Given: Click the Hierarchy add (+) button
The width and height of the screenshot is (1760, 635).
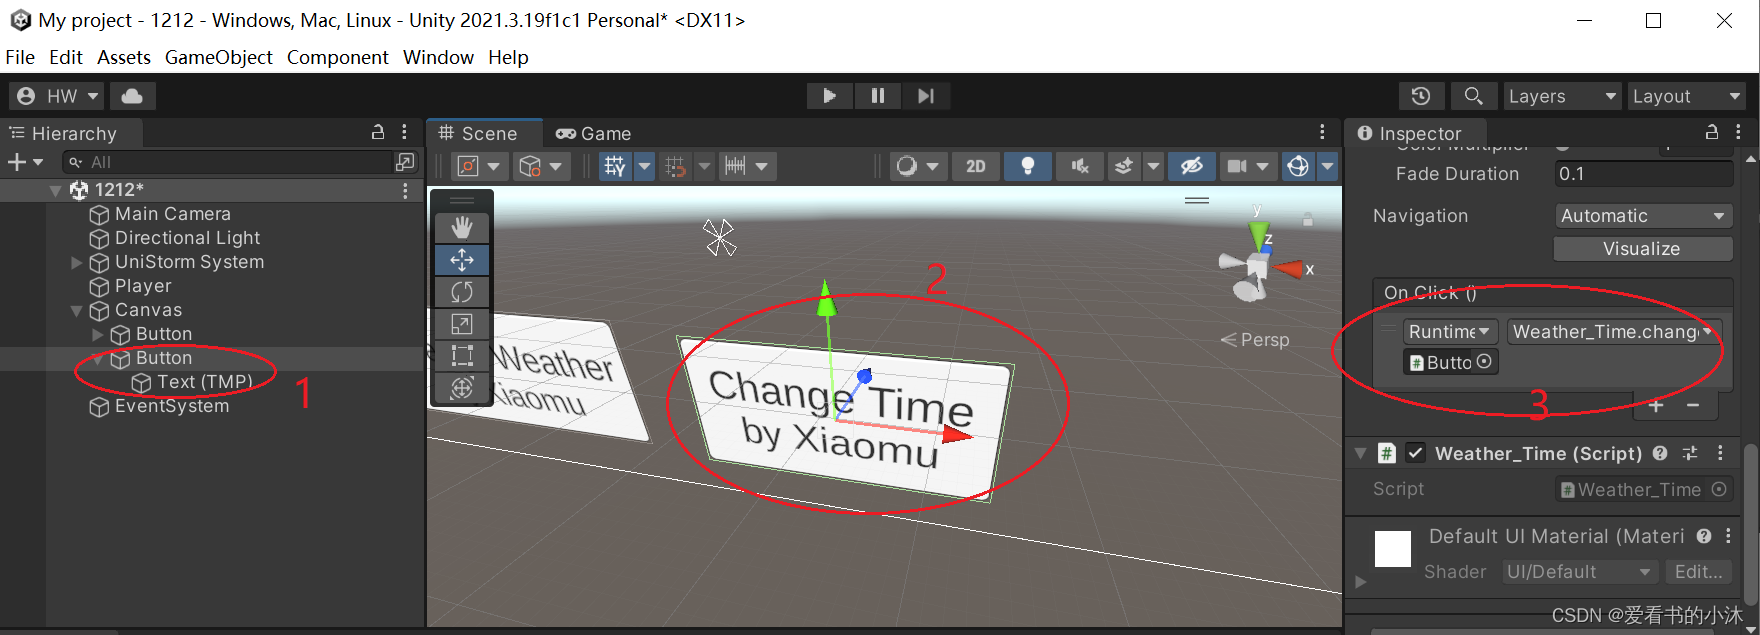Looking at the screenshot, I should point(25,162).
